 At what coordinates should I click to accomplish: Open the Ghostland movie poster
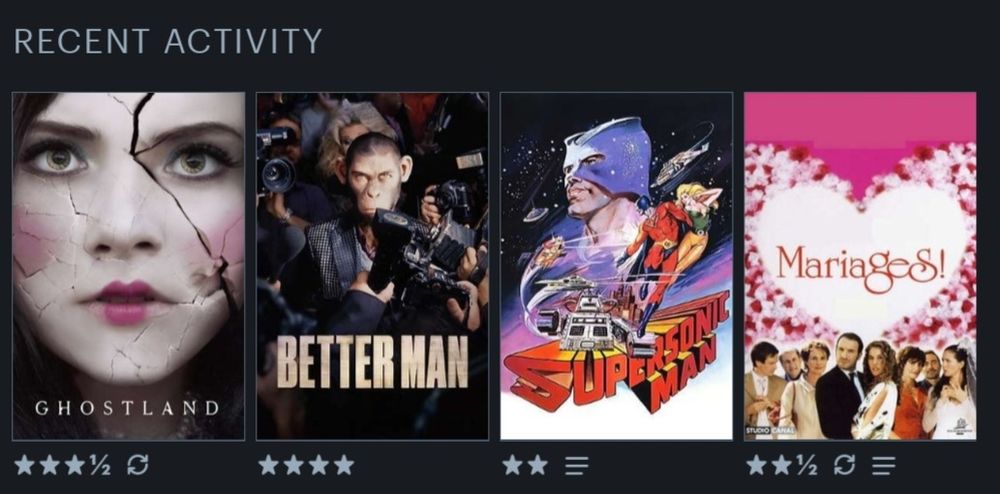[x=128, y=266]
